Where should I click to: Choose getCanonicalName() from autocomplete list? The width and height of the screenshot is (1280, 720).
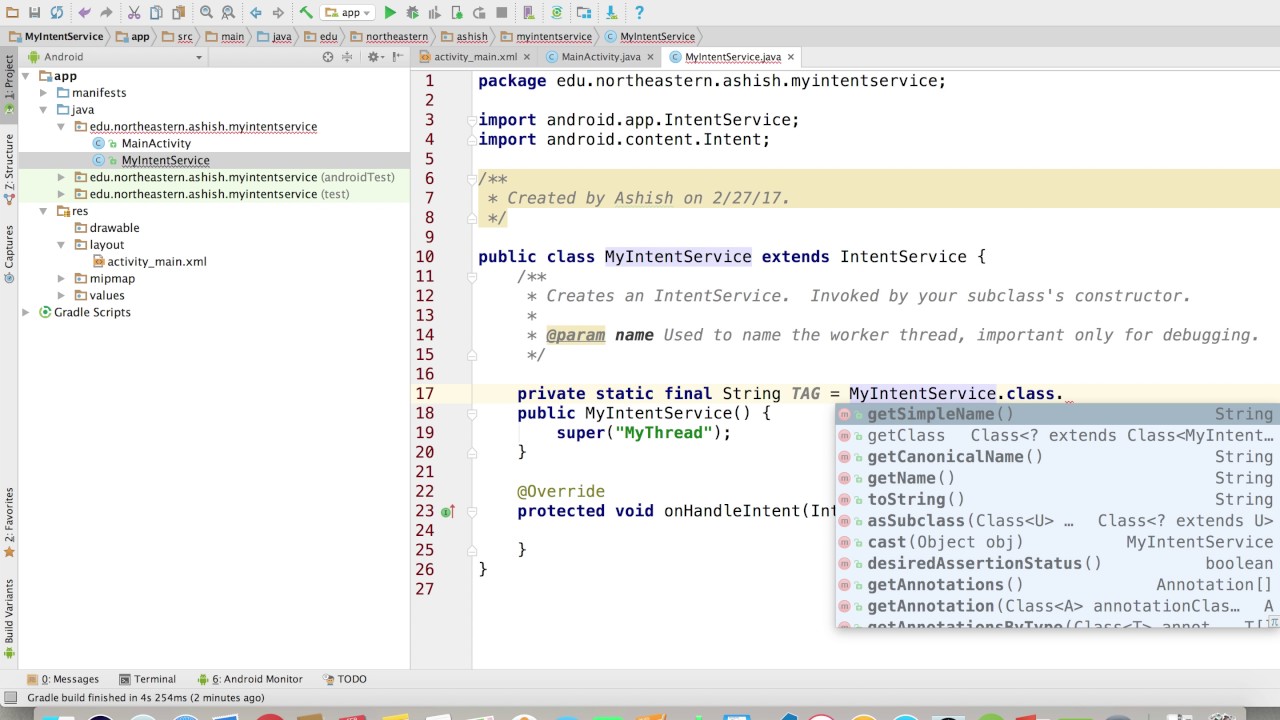point(1056,457)
